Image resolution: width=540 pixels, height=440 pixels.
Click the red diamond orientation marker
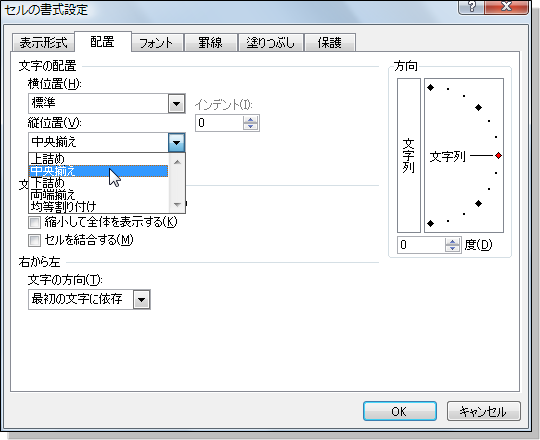pyautogui.click(x=498, y=156)
